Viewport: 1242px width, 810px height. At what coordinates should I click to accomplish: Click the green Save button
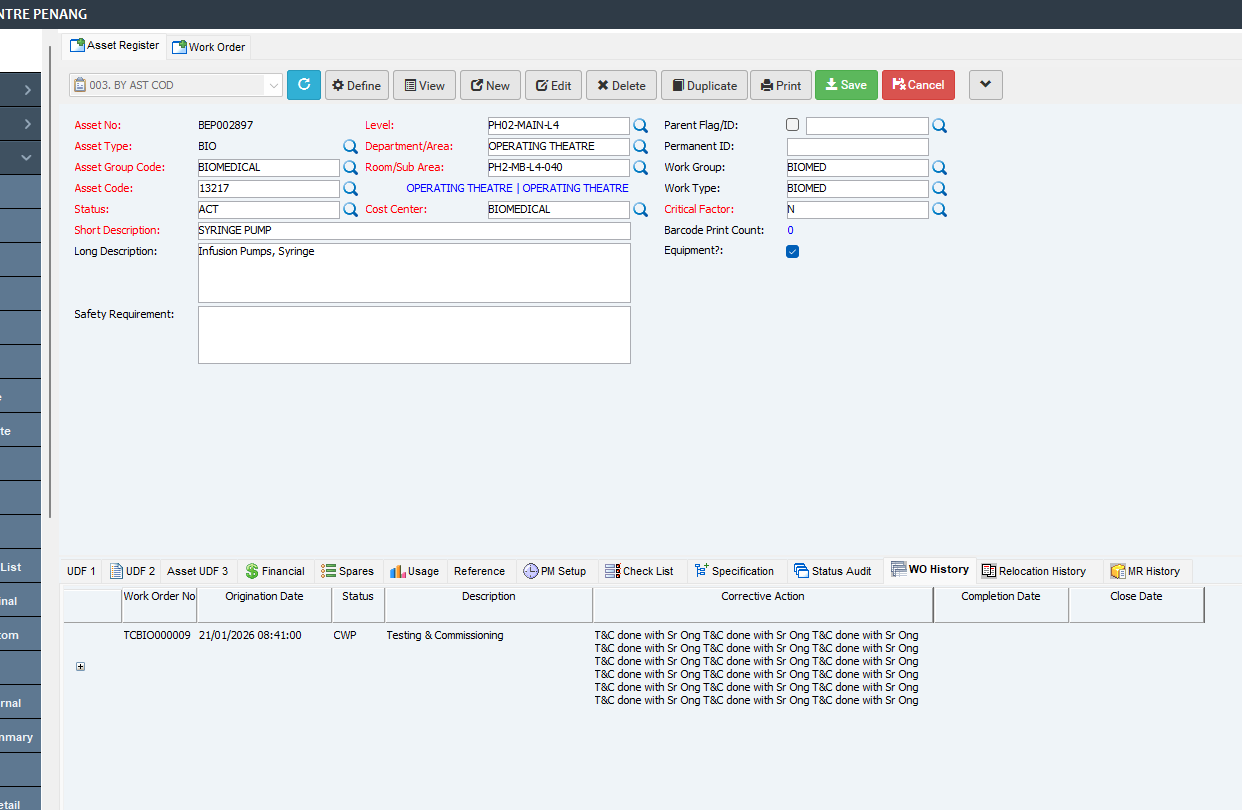click(846, 85)
